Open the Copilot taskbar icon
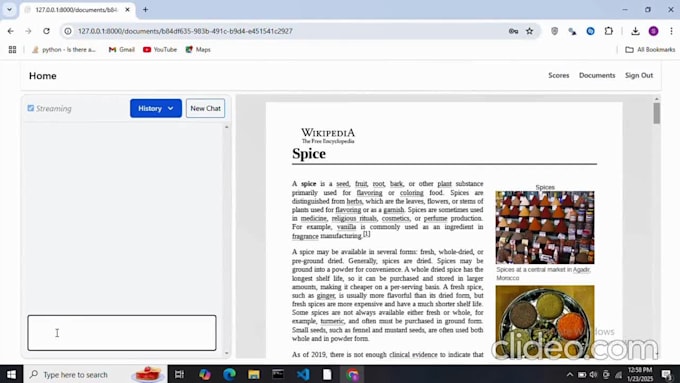This screenshot has width=680, height=383. (x=205, y=374)
